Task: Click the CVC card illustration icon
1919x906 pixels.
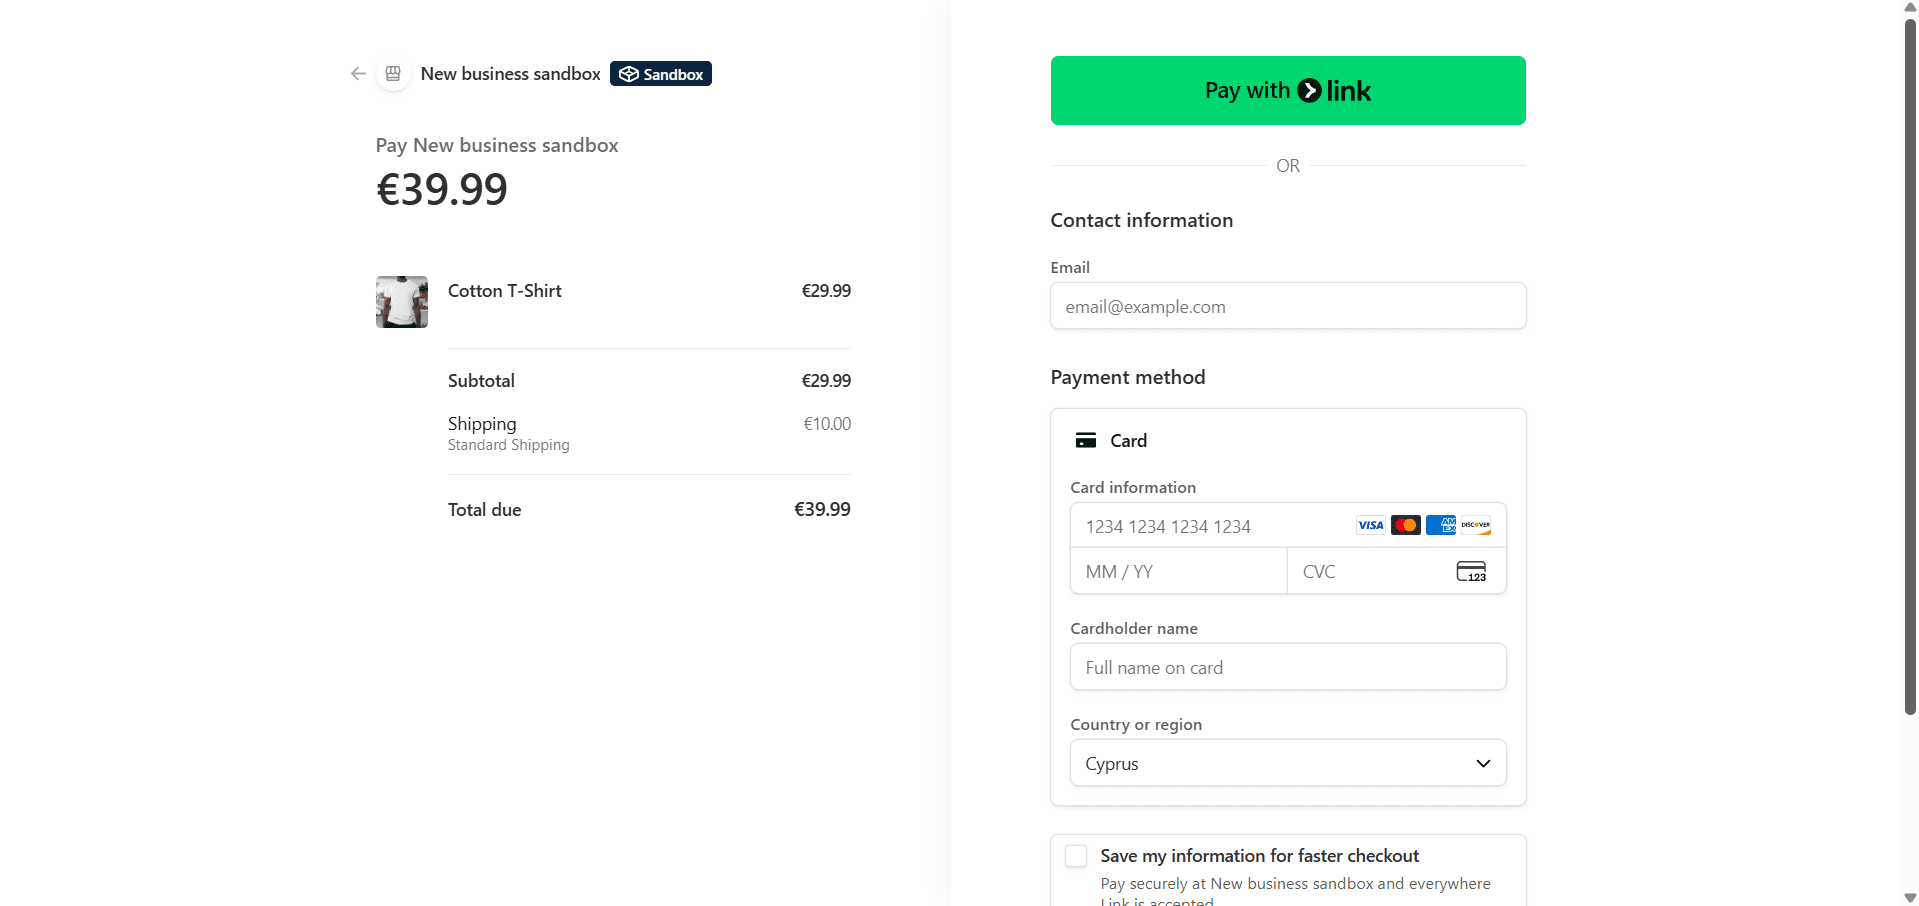Action: pos(1471,571)
